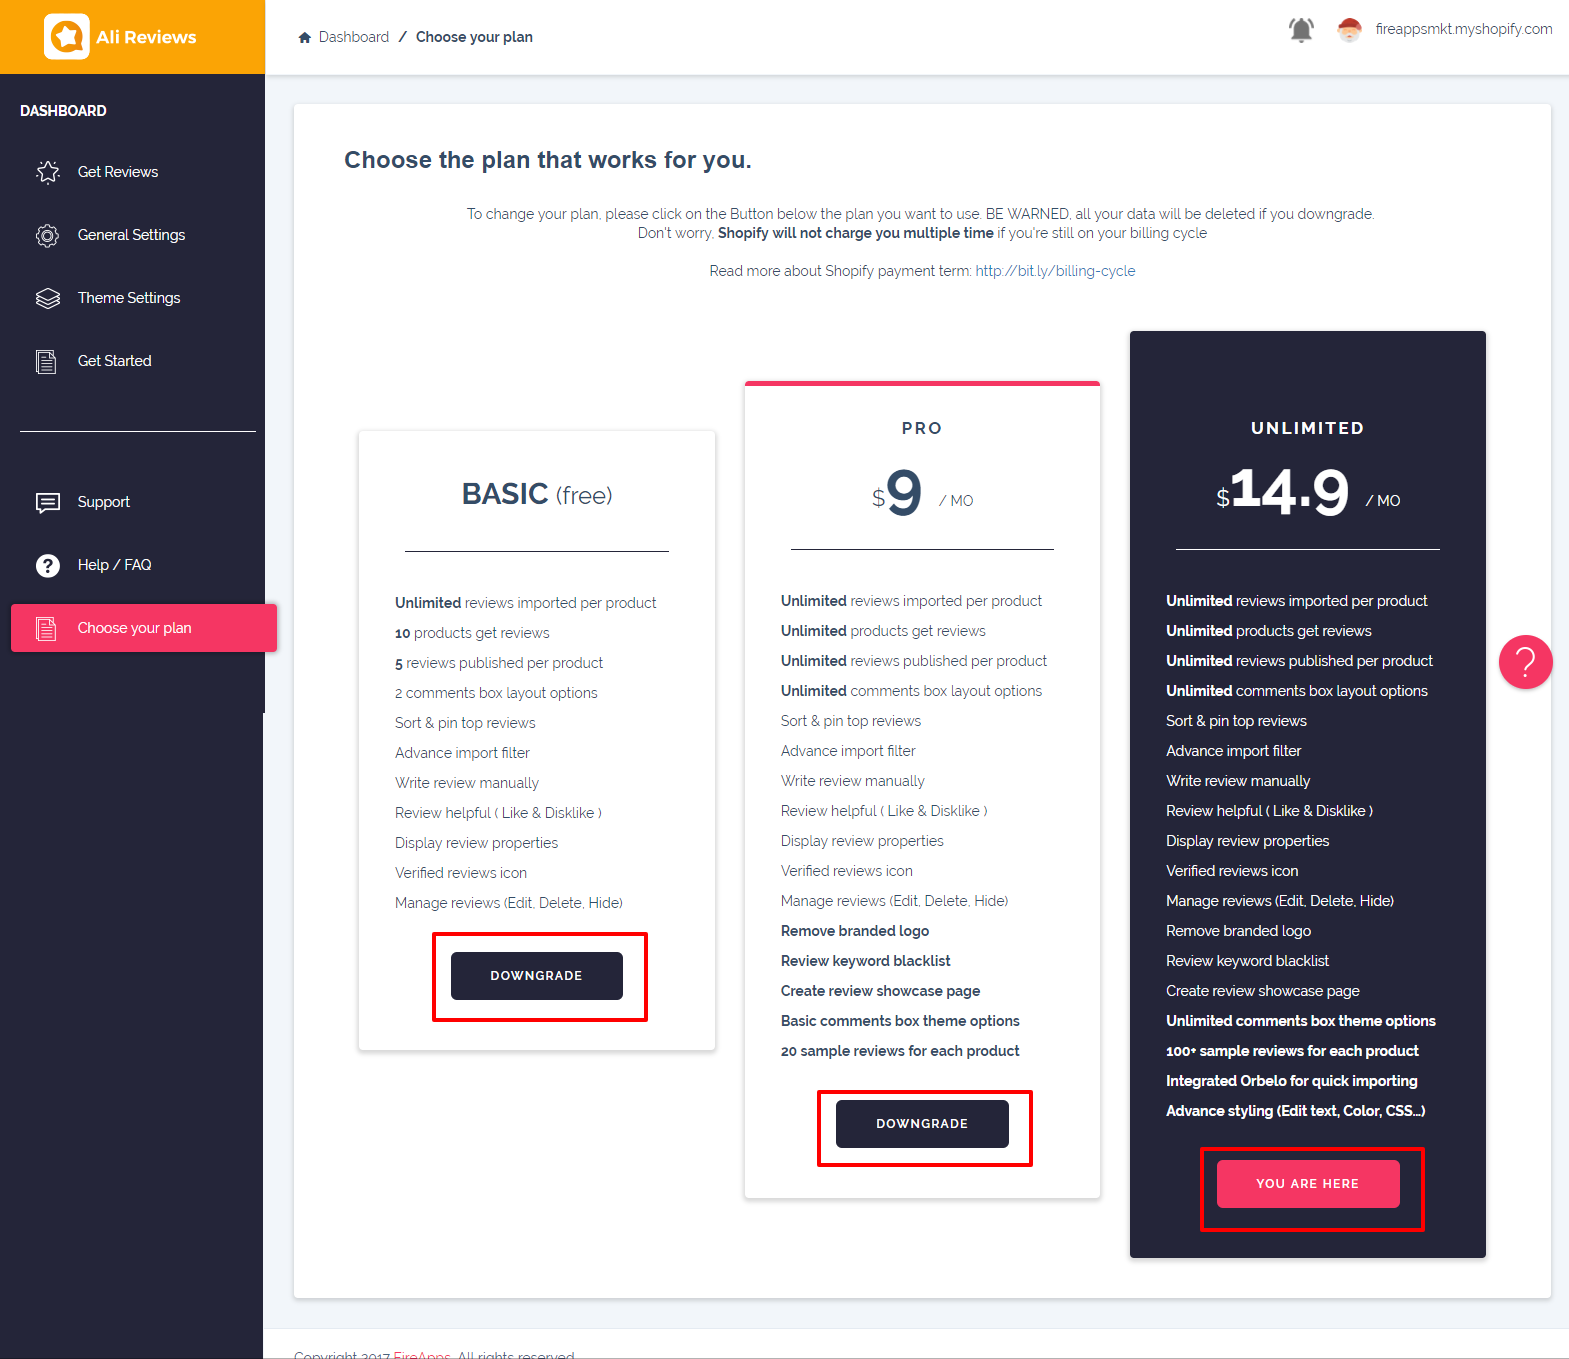
Task: Click the Get Started document icon
Action: pos(47,361)
